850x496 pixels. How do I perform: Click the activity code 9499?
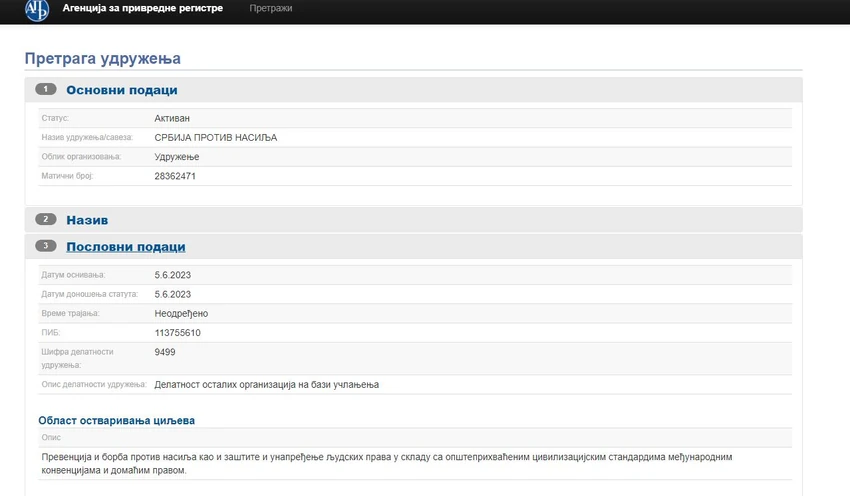click(x=165, y=352)
